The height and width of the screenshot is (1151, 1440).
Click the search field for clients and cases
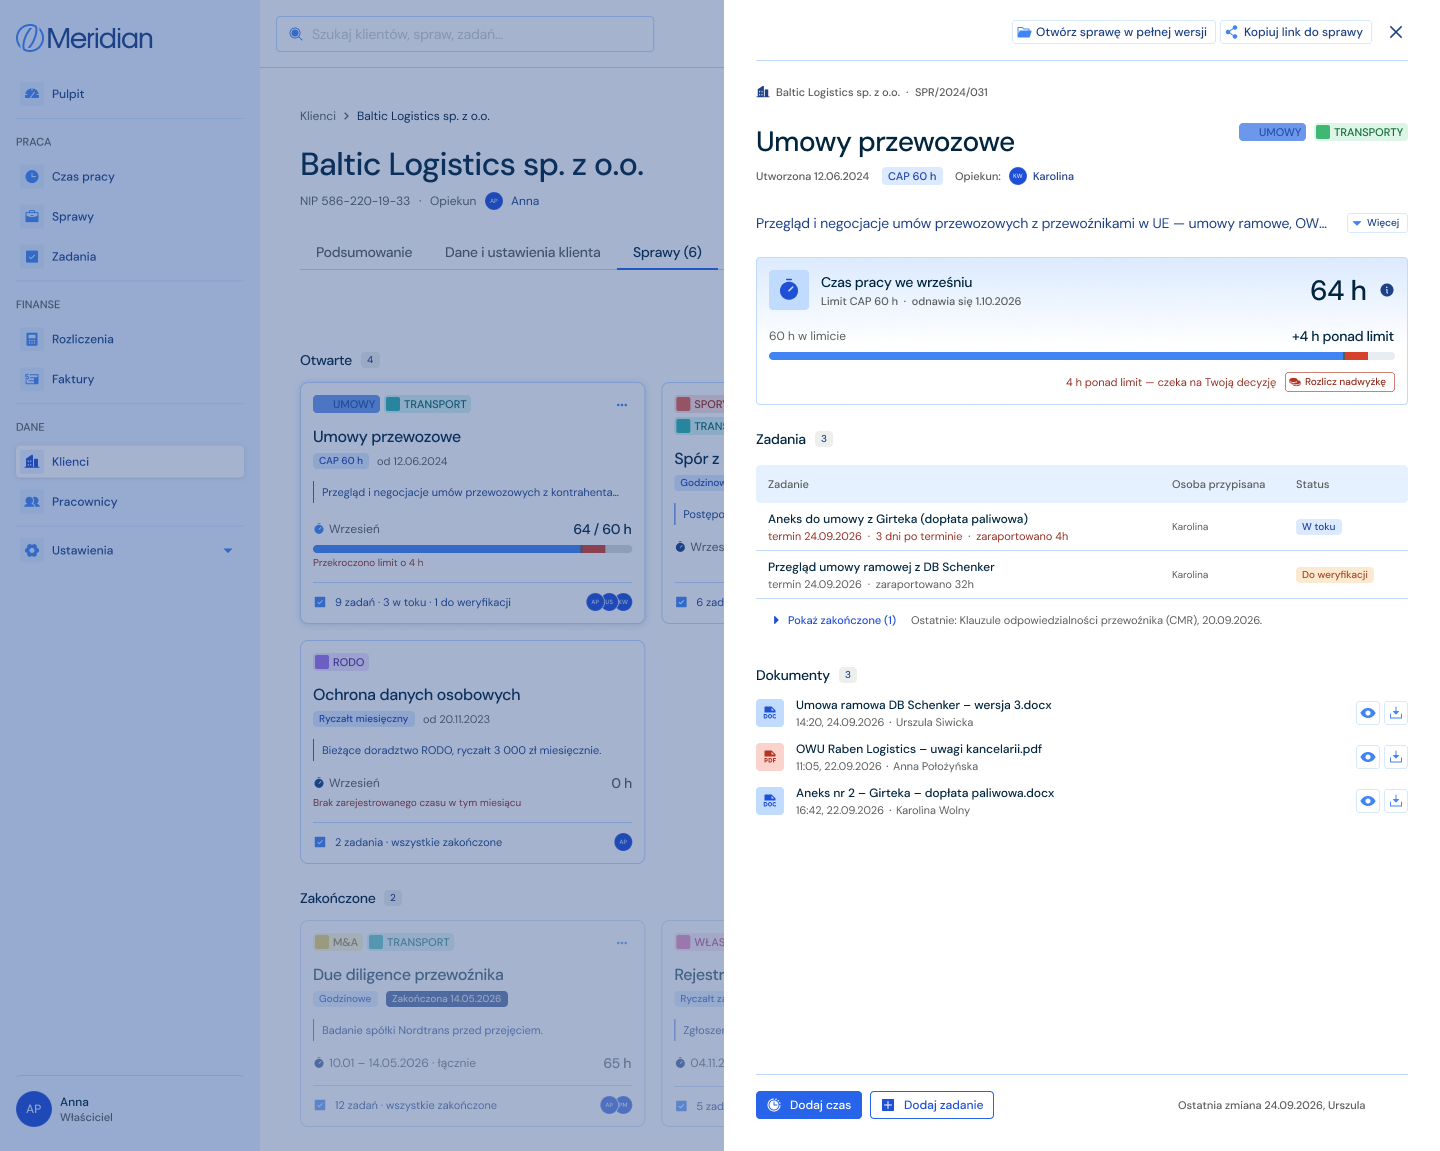(x=465, y=34)
